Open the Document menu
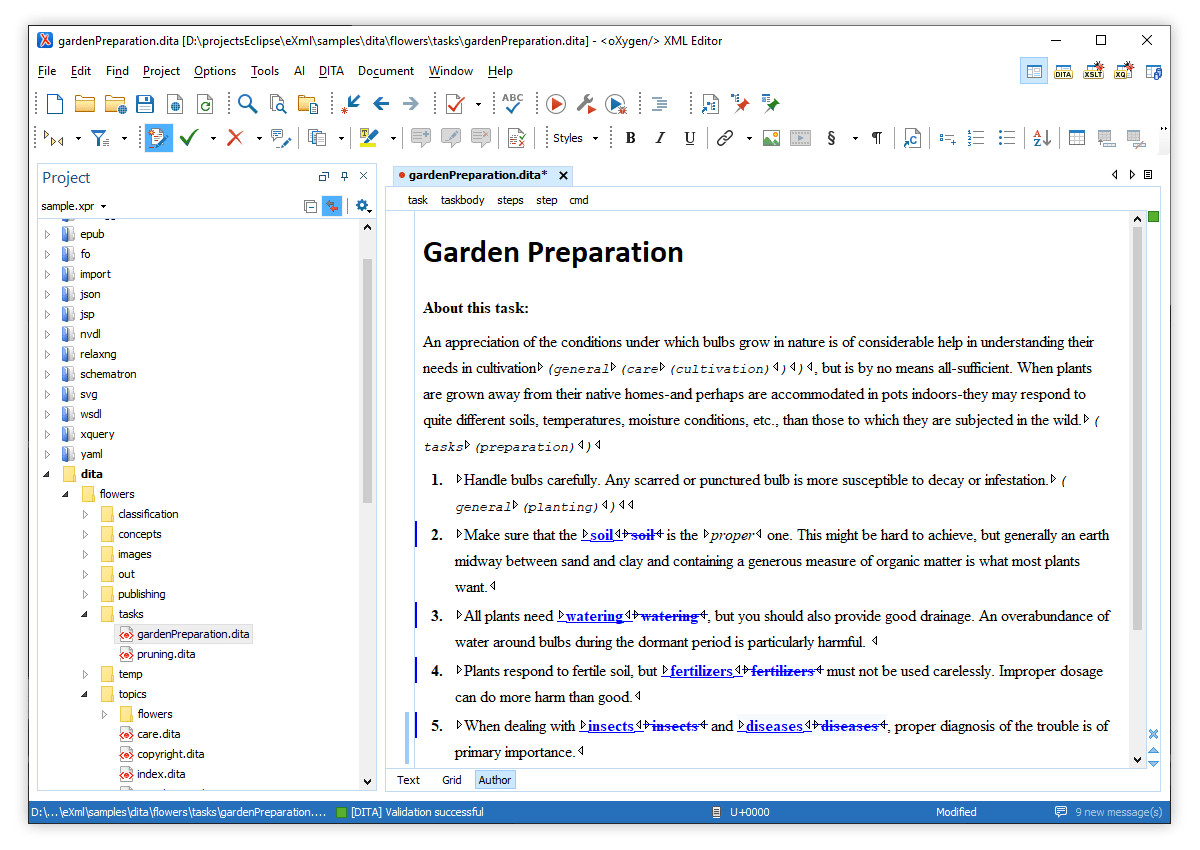The height and width of the screenshot is (850, 1200). pos(386,71)
